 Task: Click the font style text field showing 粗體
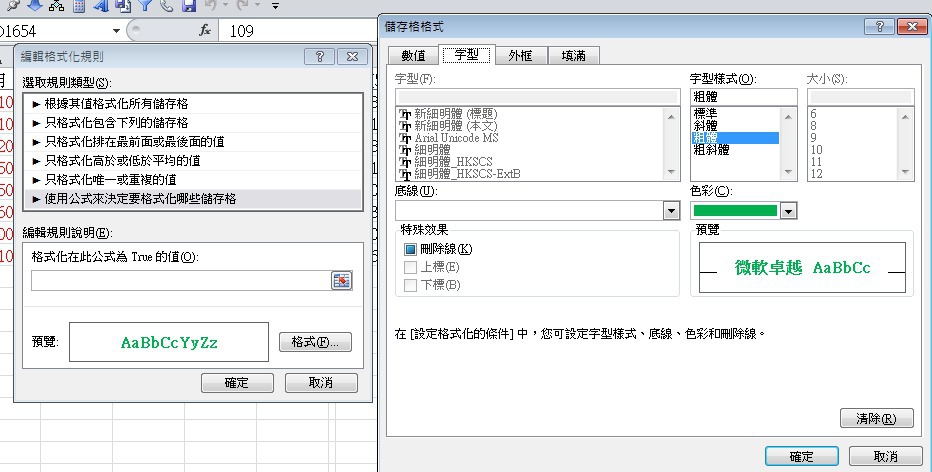click(x=743, y=97)
